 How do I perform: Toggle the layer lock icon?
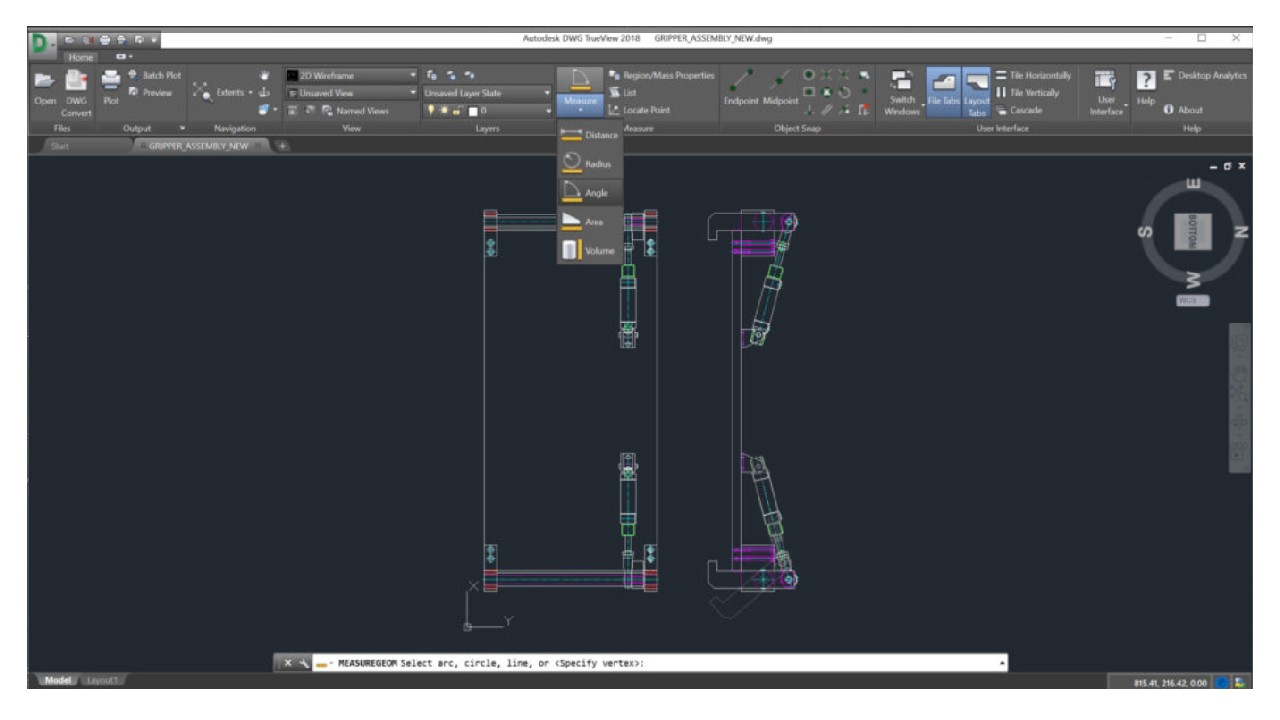(x=455, y=110)
